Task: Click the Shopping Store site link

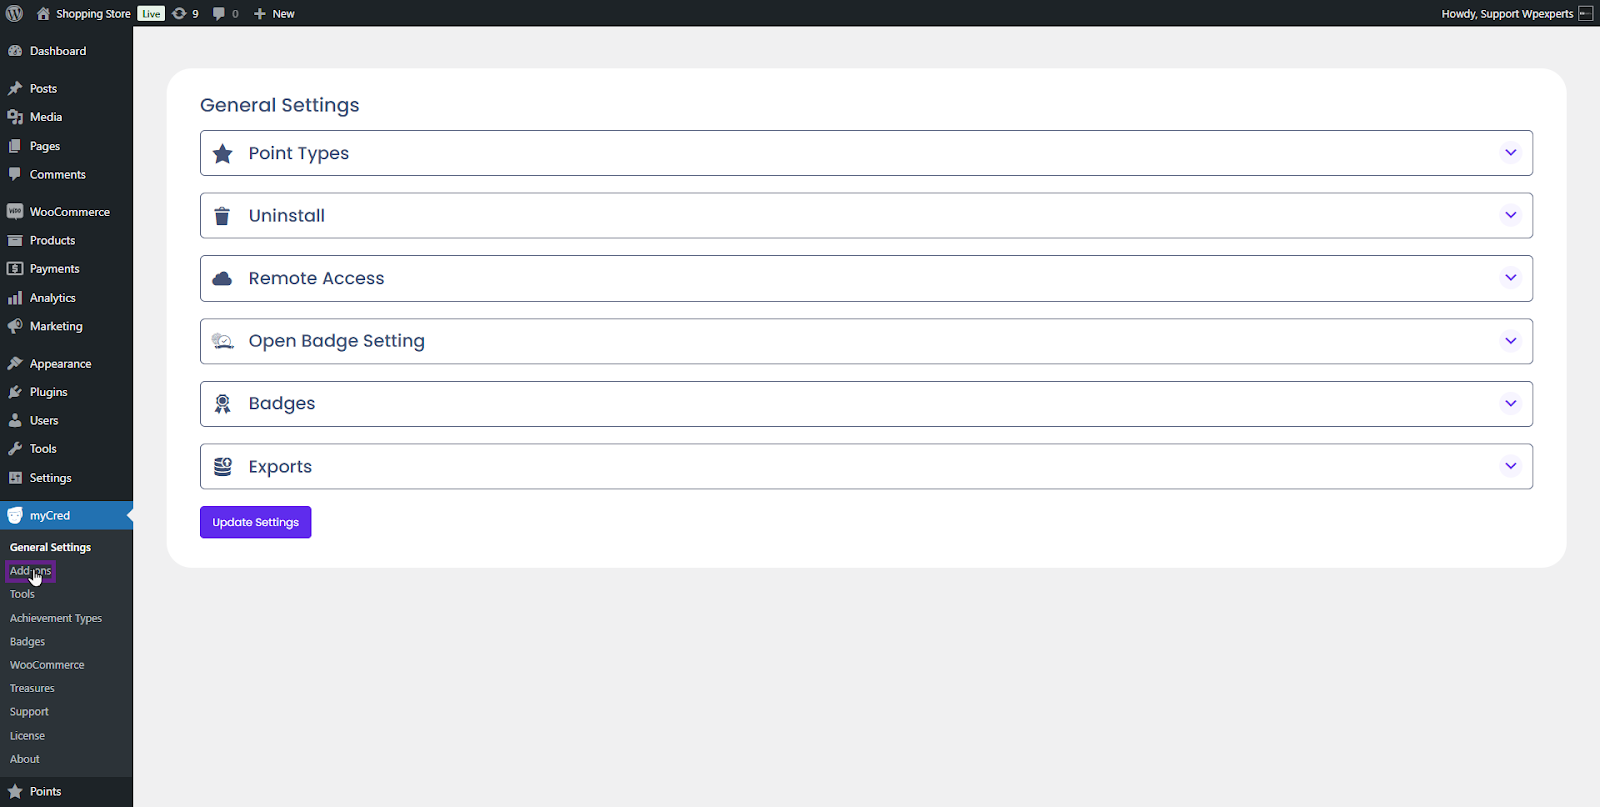Action: pos(92,14)
